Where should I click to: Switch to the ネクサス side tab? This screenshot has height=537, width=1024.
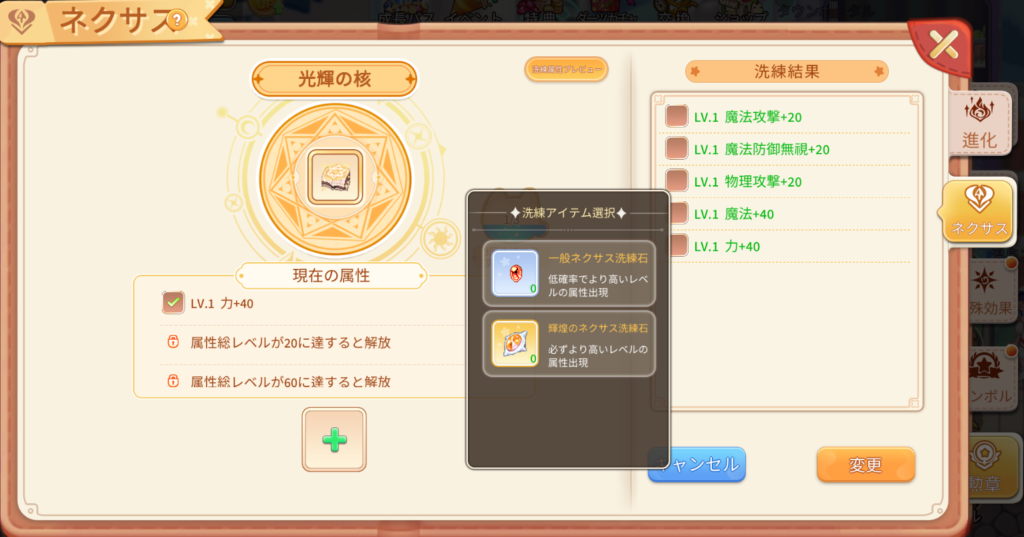pos(978,211)
